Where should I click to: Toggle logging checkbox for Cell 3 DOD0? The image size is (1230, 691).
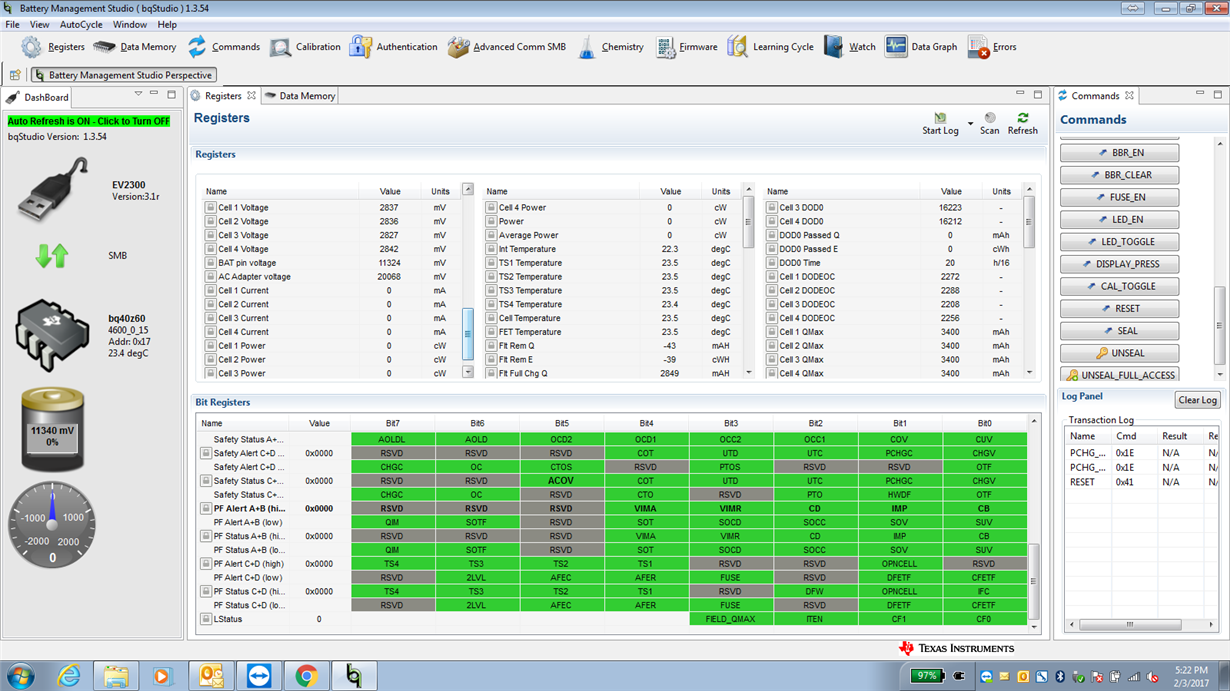(x=772, y=208)
